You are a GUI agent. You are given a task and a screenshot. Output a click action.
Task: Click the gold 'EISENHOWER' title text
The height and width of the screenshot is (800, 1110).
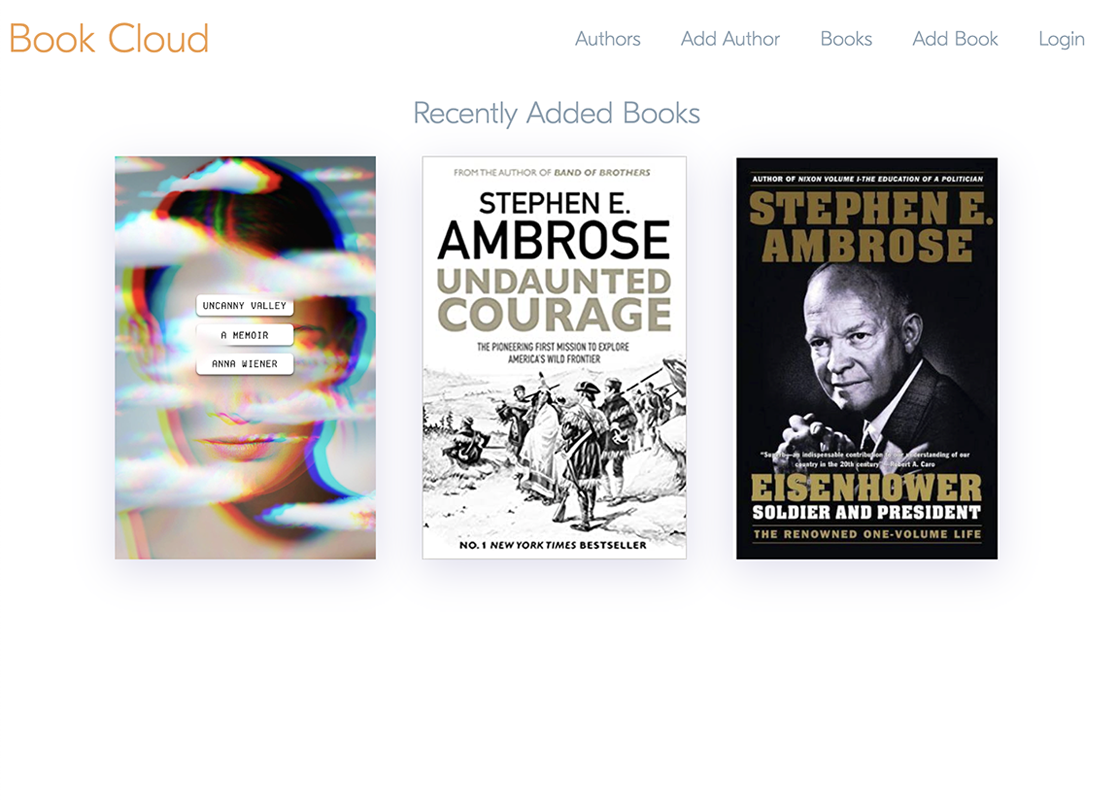(866, 488)
